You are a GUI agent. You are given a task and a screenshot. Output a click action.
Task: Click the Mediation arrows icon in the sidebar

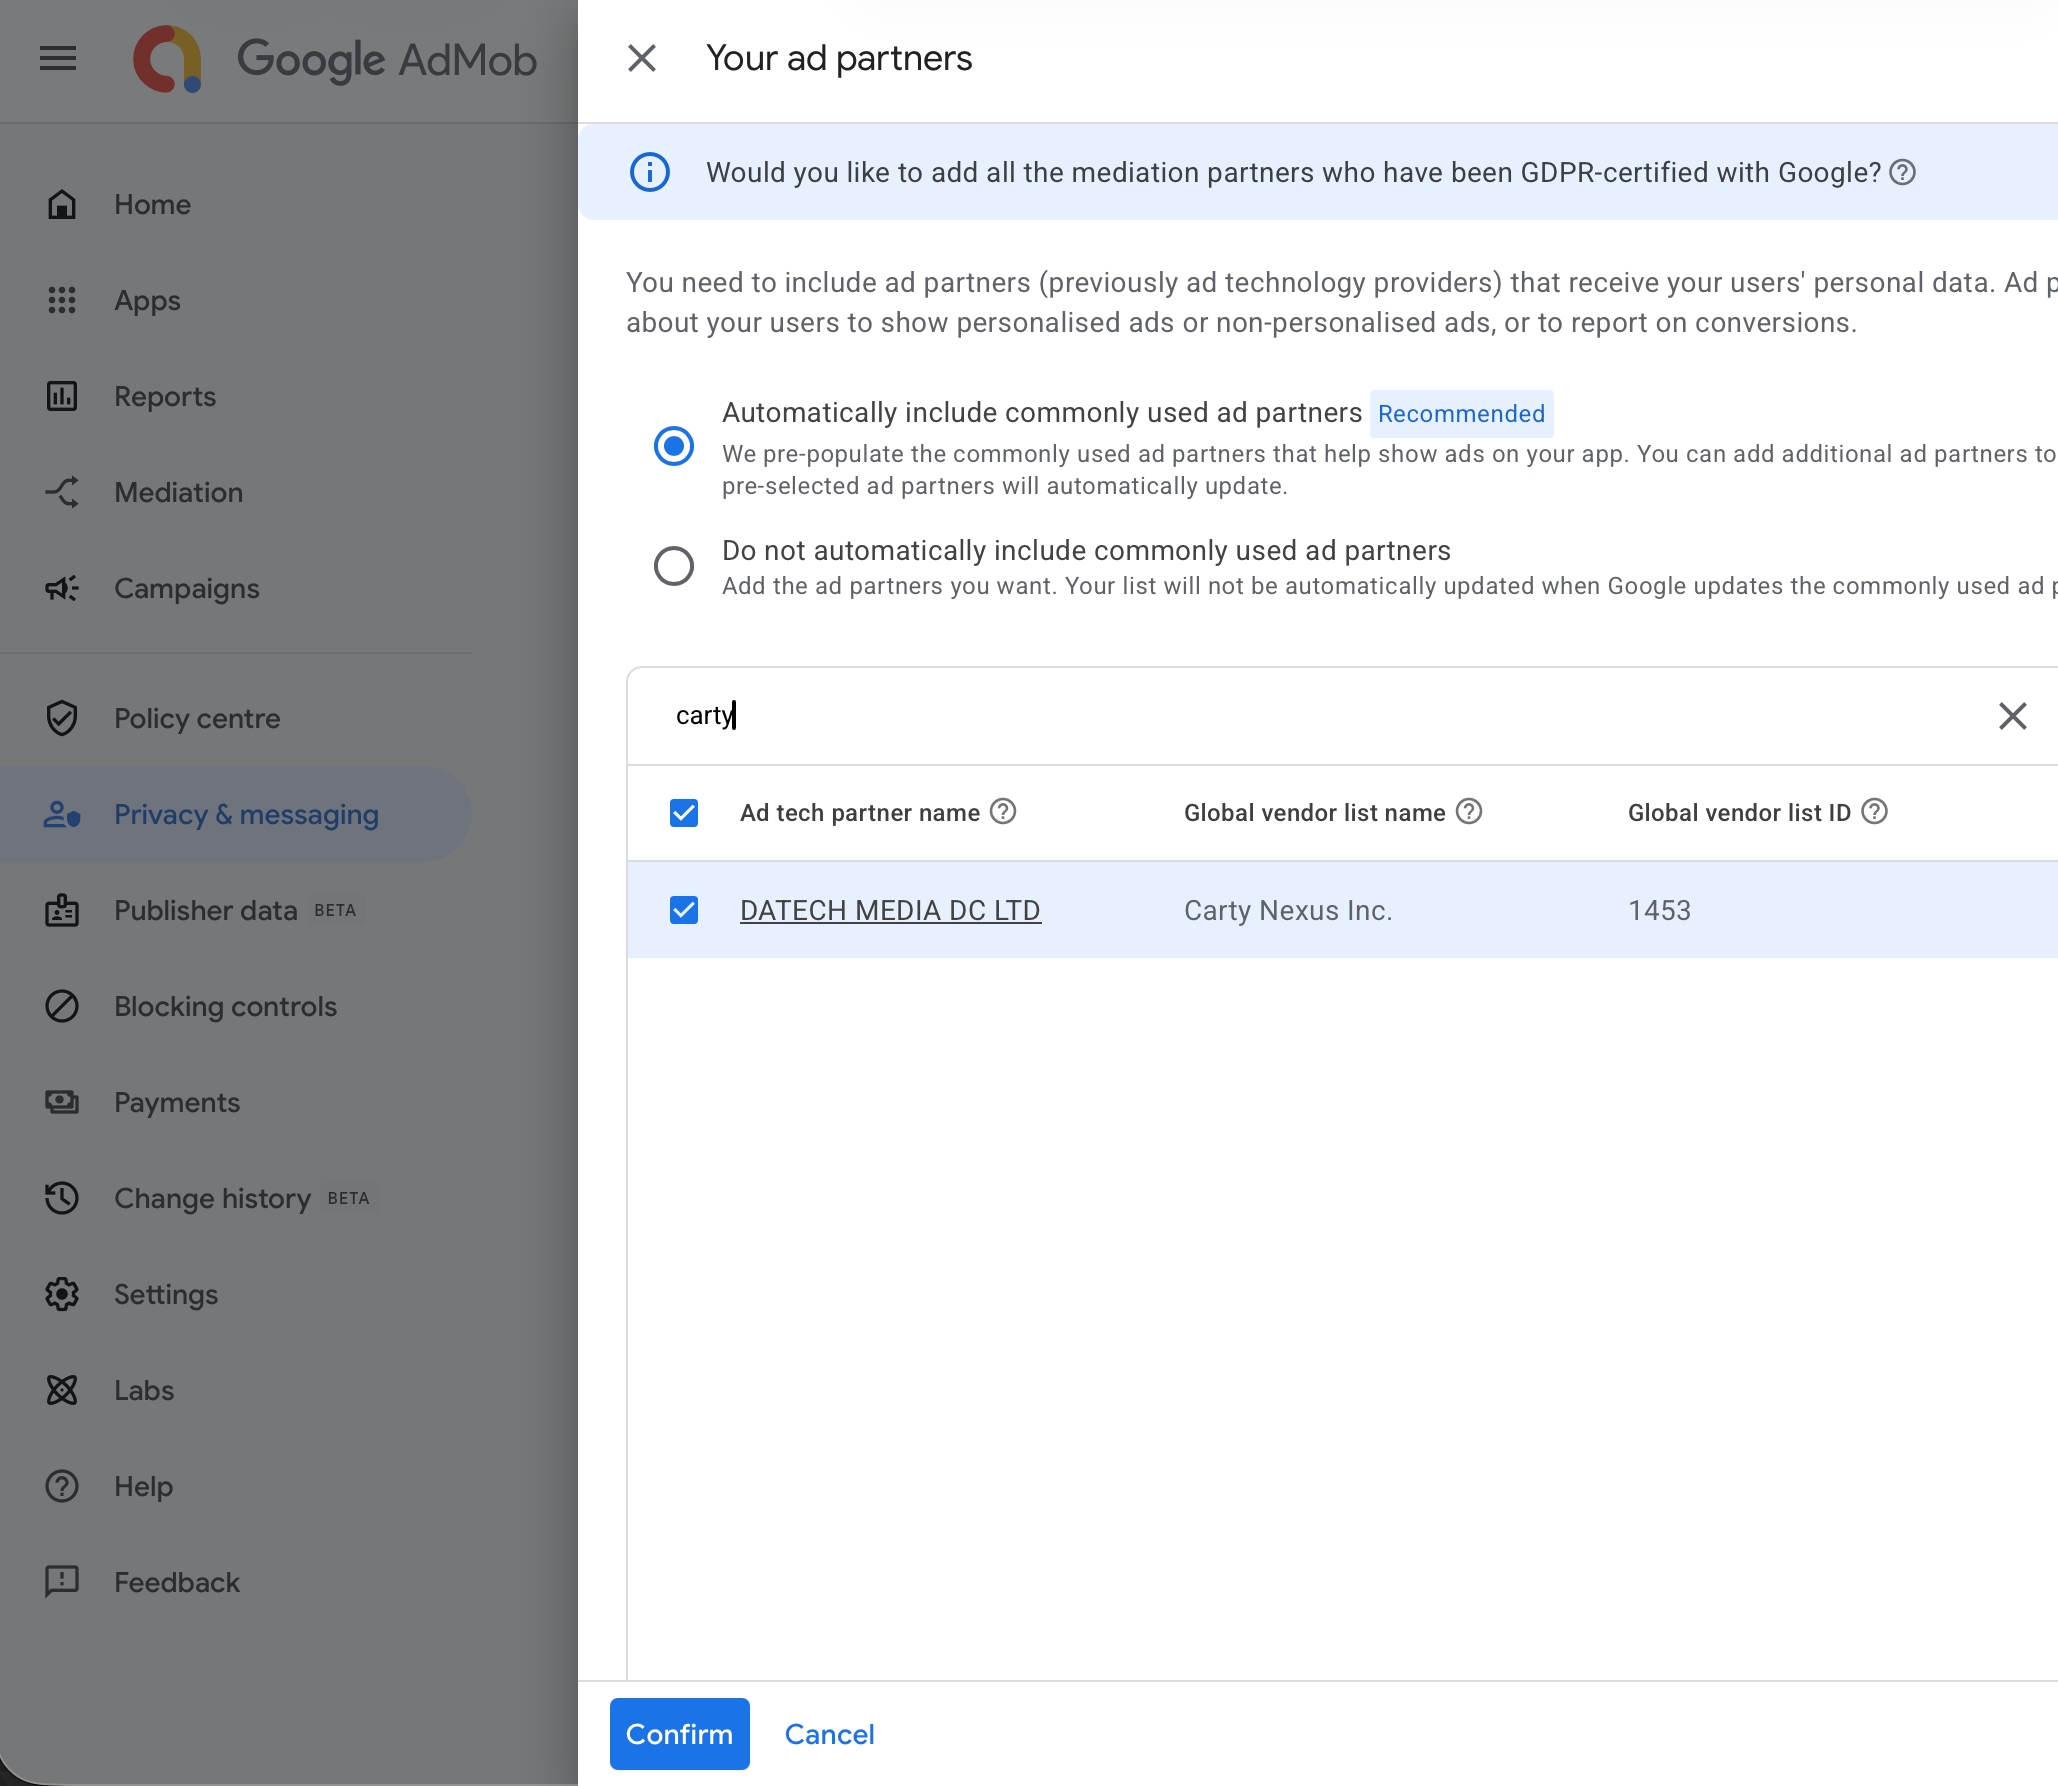click(62, 492)
